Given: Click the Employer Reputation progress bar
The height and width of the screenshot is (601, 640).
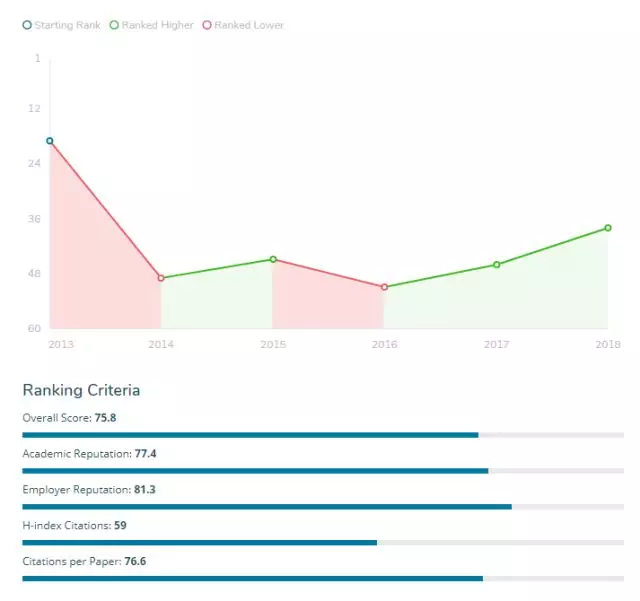Looking at the screenshot, I should coord(323,507).
